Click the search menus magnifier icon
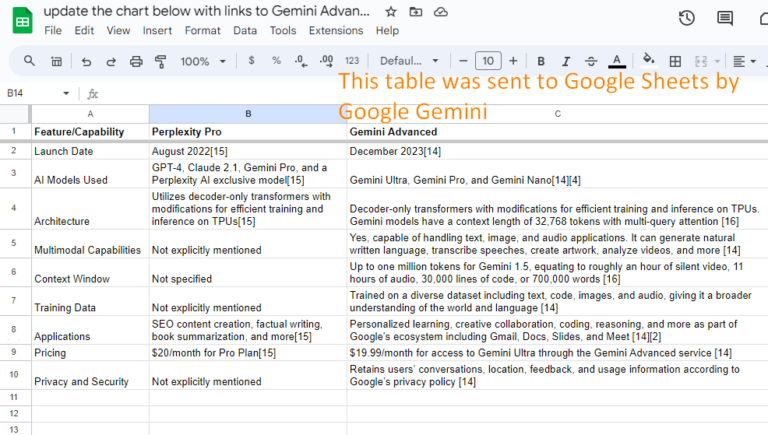The height and width of the screenshot is (435, 768). coord(29,61)
